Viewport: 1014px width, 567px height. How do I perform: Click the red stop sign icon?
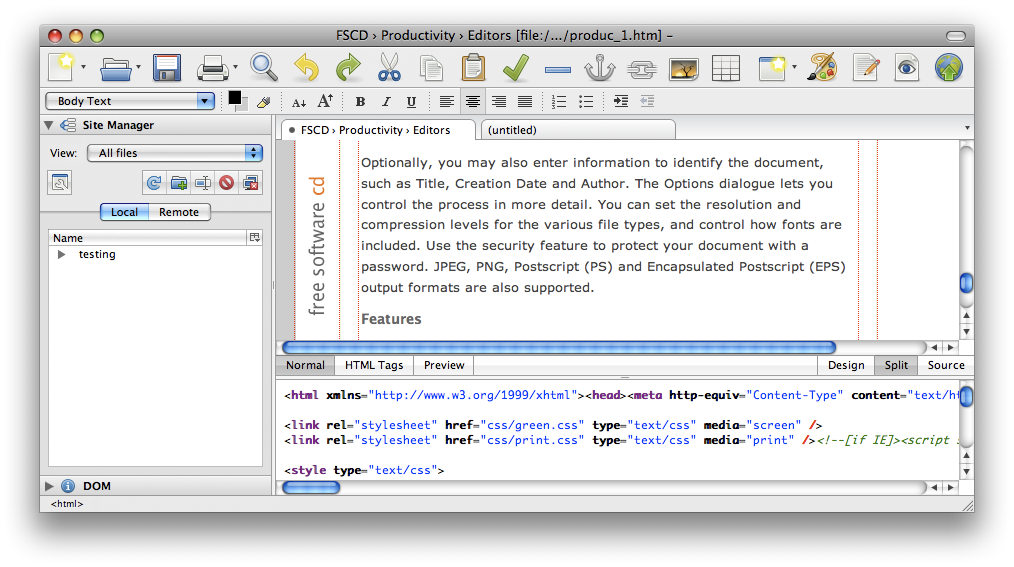[x=226, y=183]
